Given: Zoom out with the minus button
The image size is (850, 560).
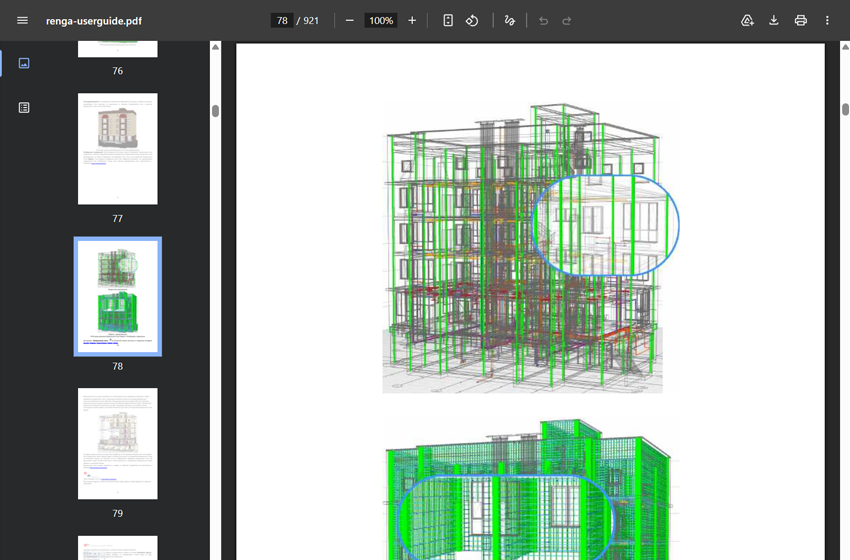Looking at the screenshot, I should click(x=350, y=21).
